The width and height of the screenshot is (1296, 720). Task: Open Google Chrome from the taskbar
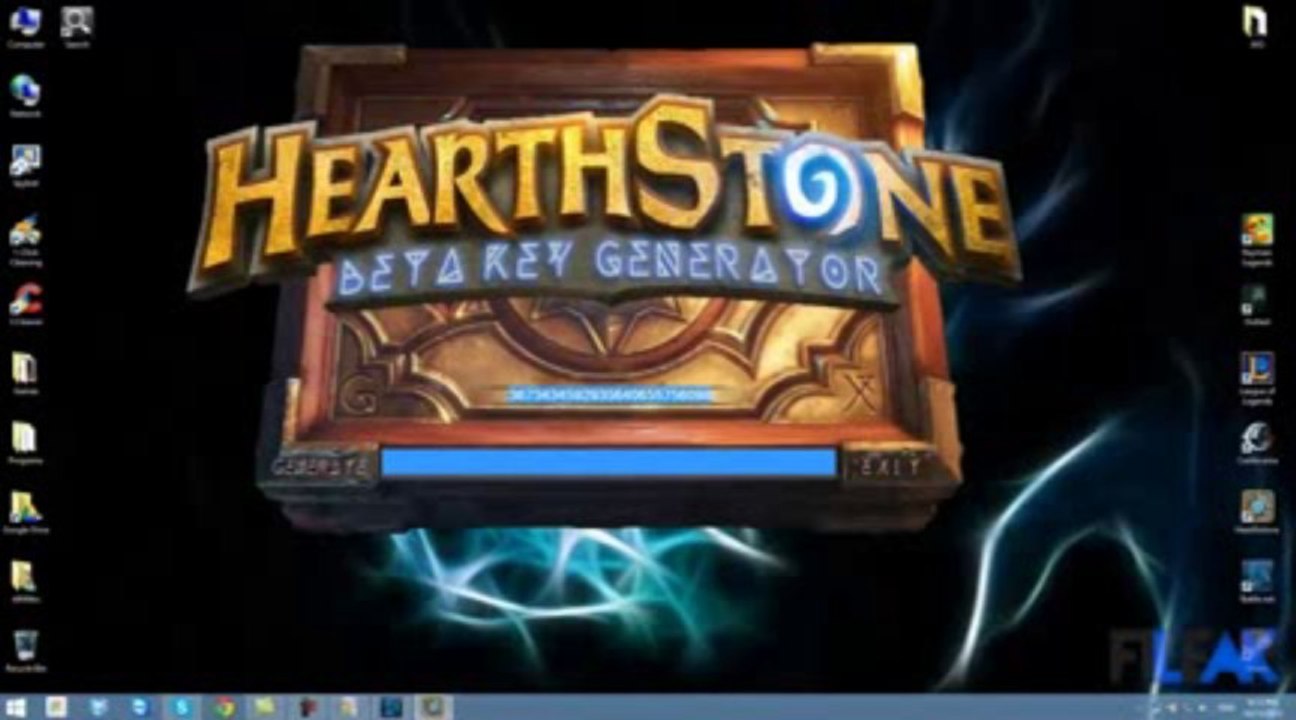click(x=224, y=708)
